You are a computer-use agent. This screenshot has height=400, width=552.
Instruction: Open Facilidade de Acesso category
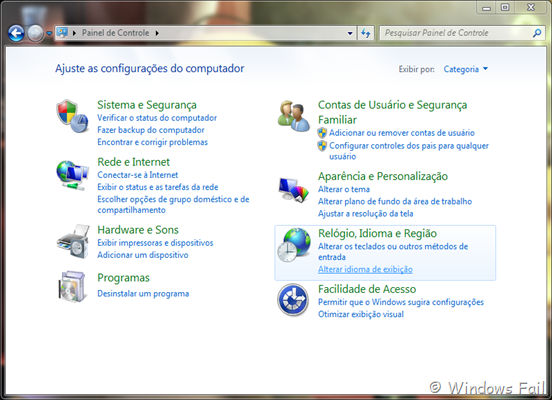pyautogui.click(x=367, y=289)
